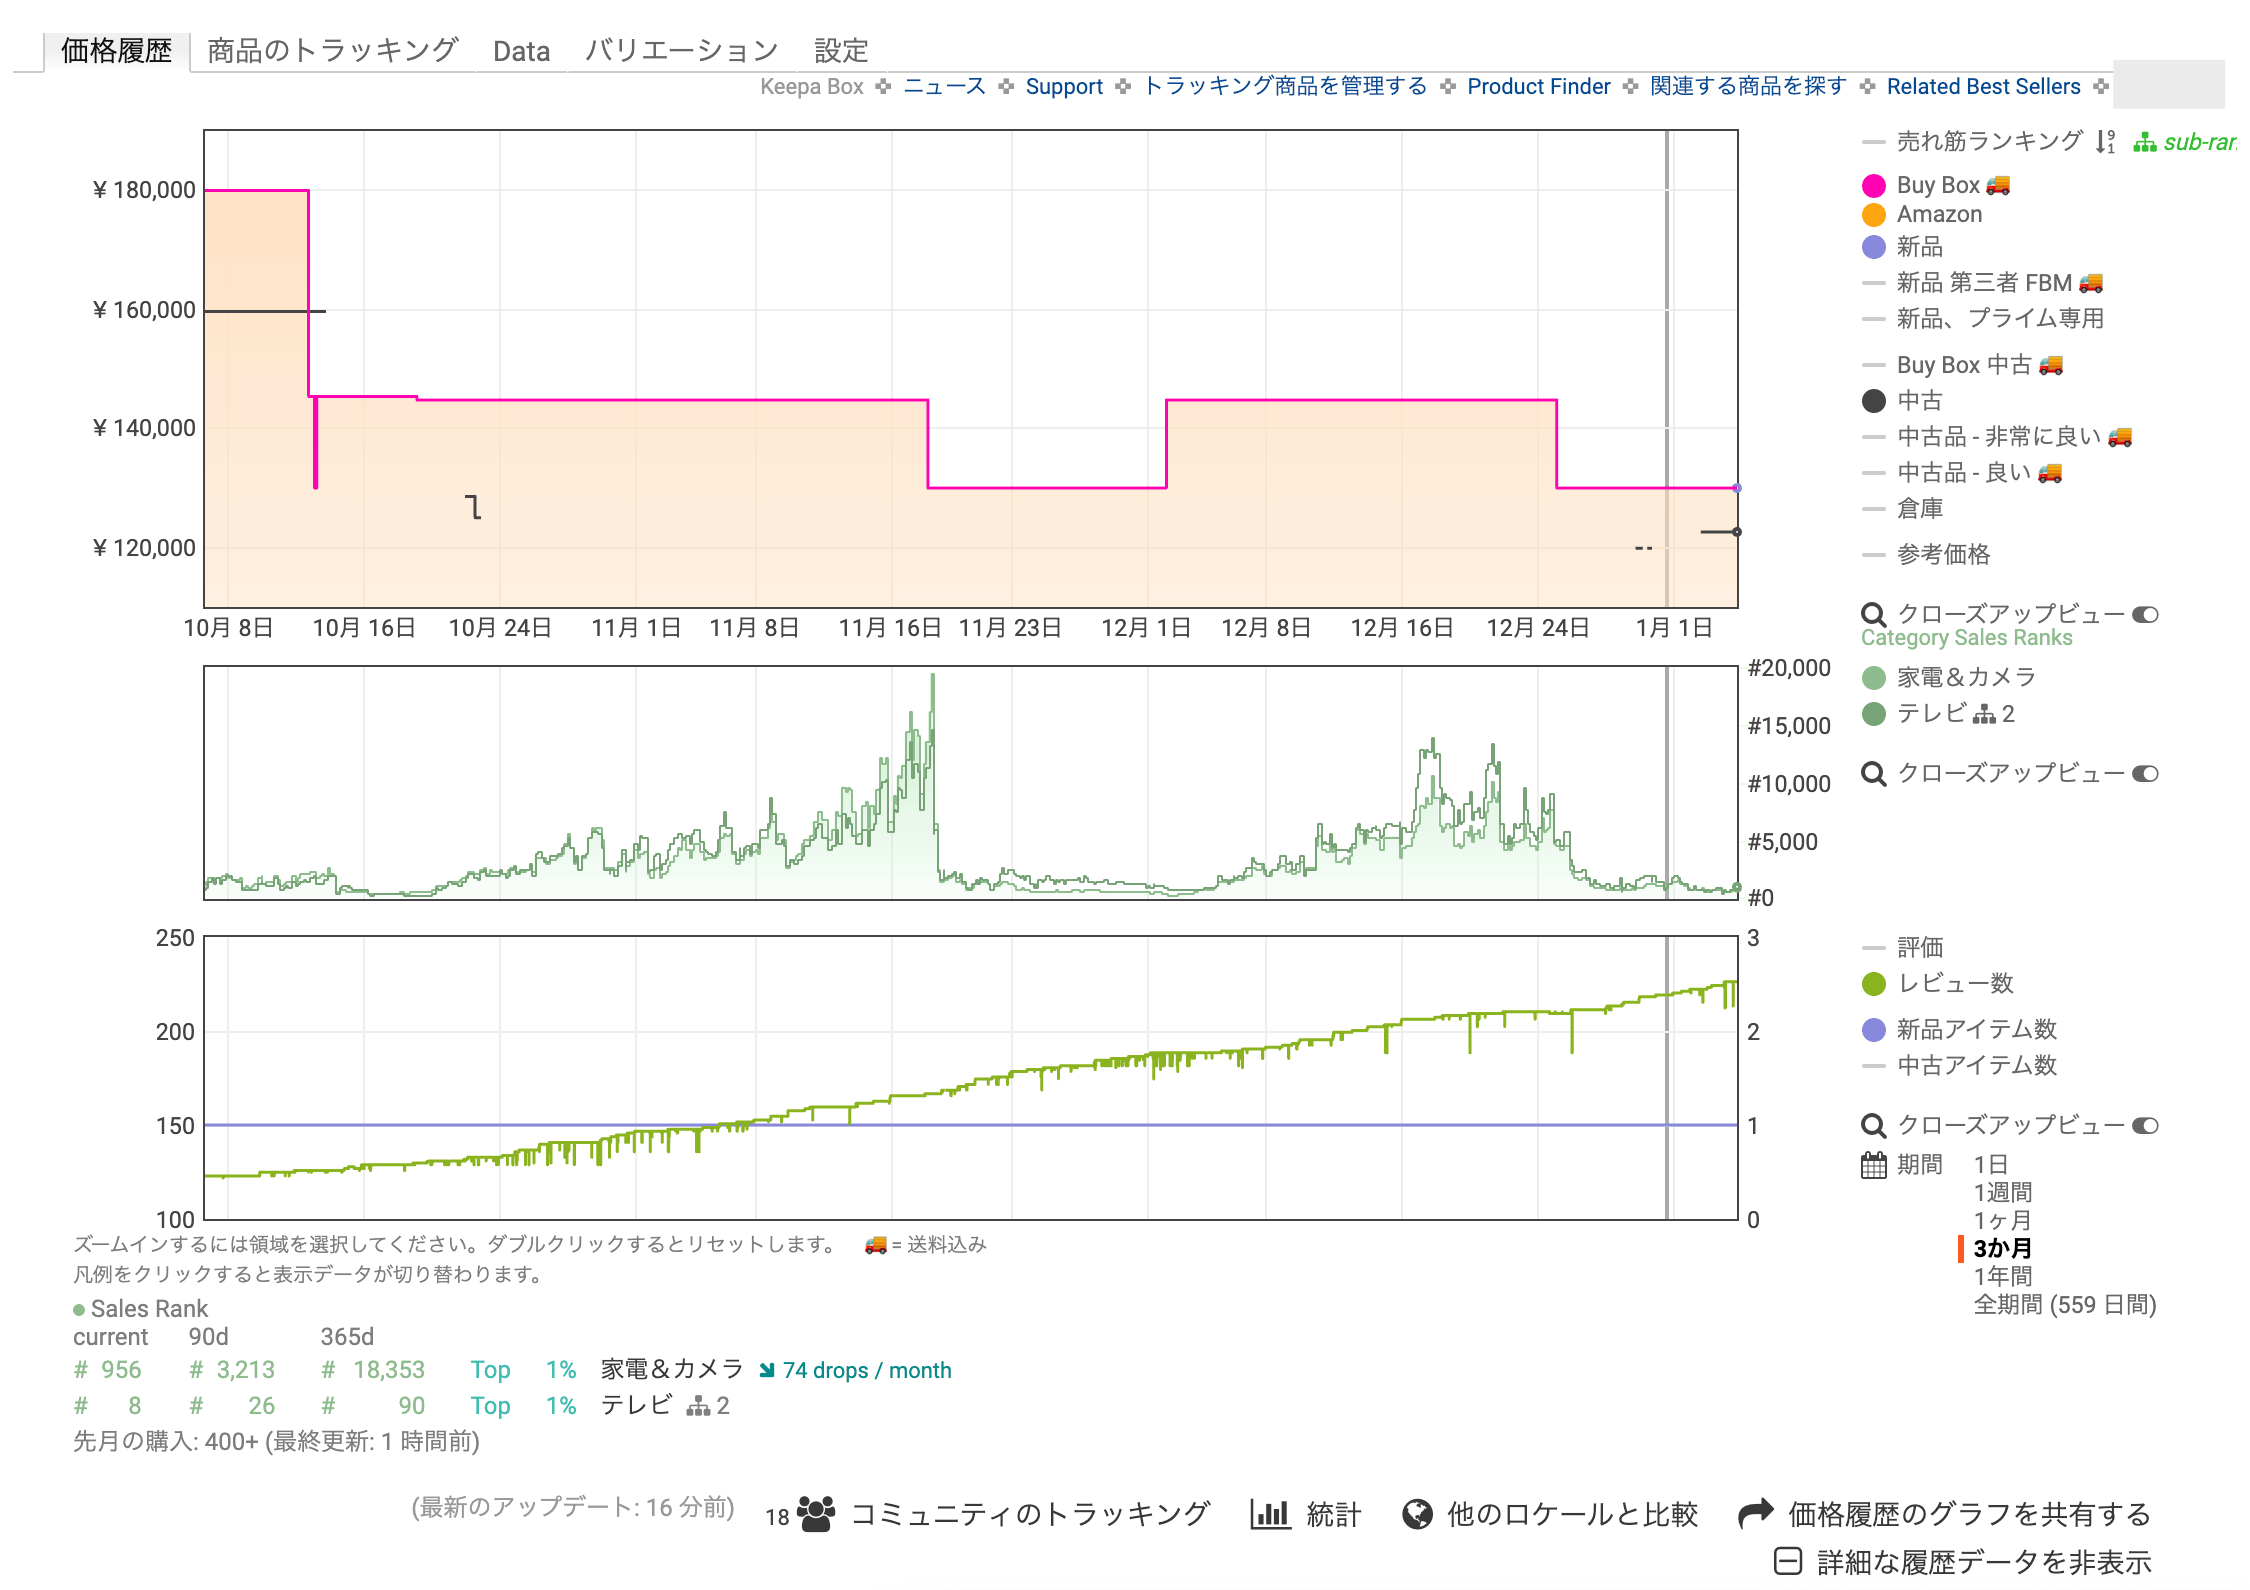Viewport: 2250px width, 1590px height.
Task: Open Related Best Sellers link
Action: pos(1983,87)
